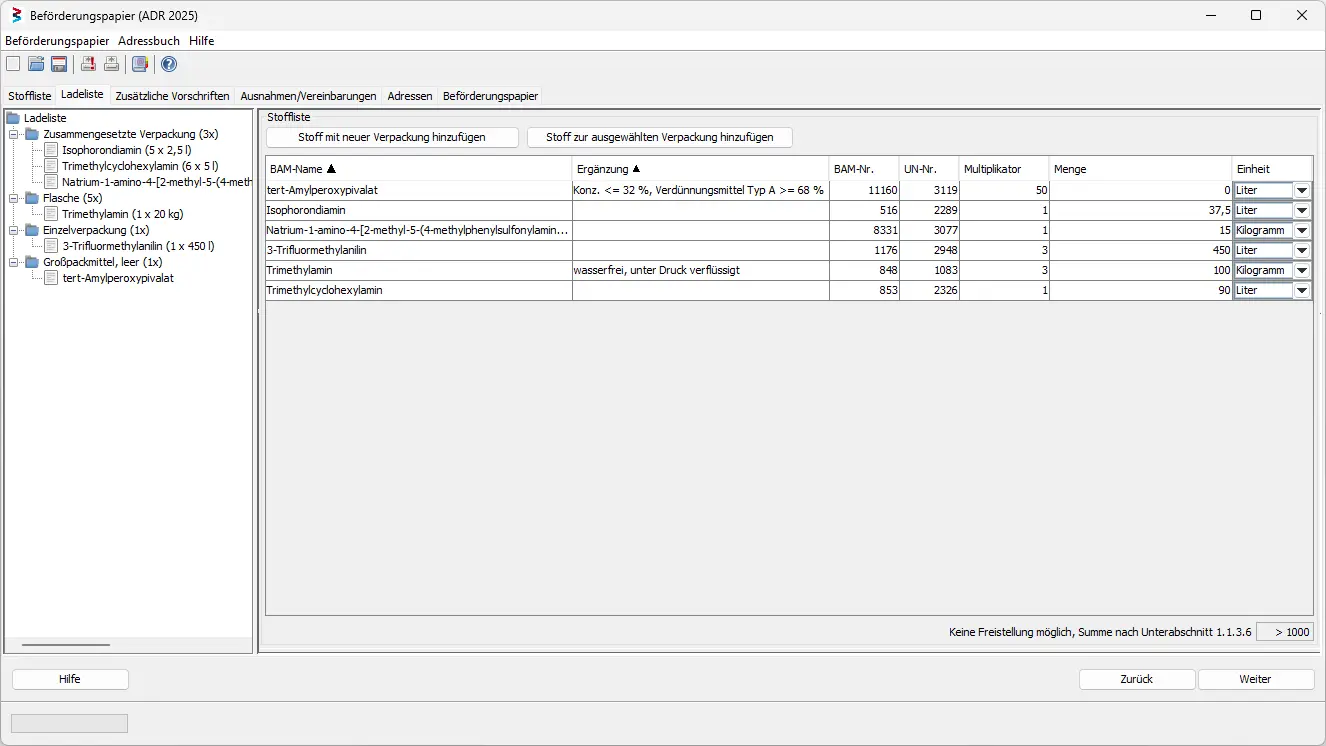Click the sort arrow of the BAM-Name column
1326x746 pixels.
(331, 169)
